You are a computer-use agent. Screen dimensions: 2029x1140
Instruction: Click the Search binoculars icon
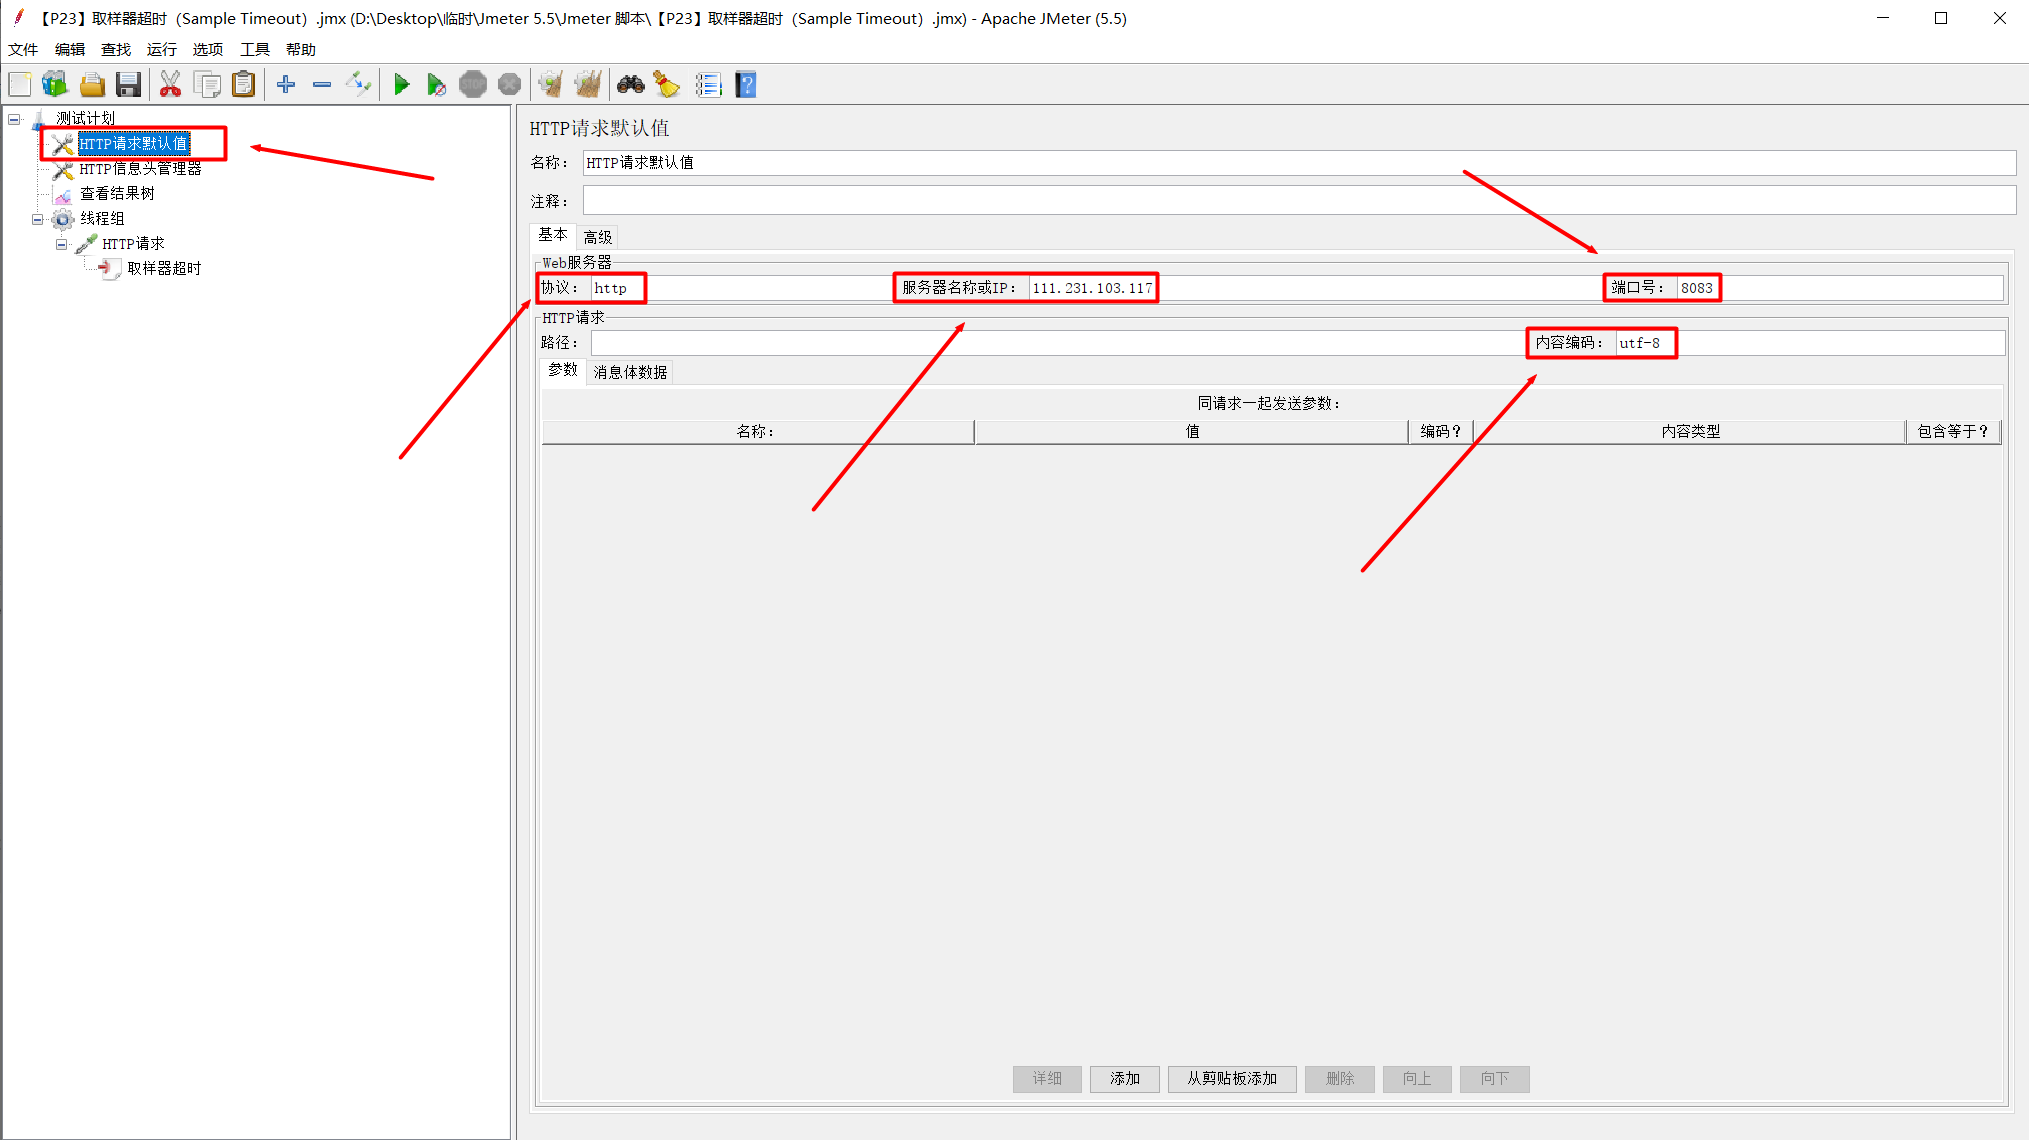pos(630,85)
